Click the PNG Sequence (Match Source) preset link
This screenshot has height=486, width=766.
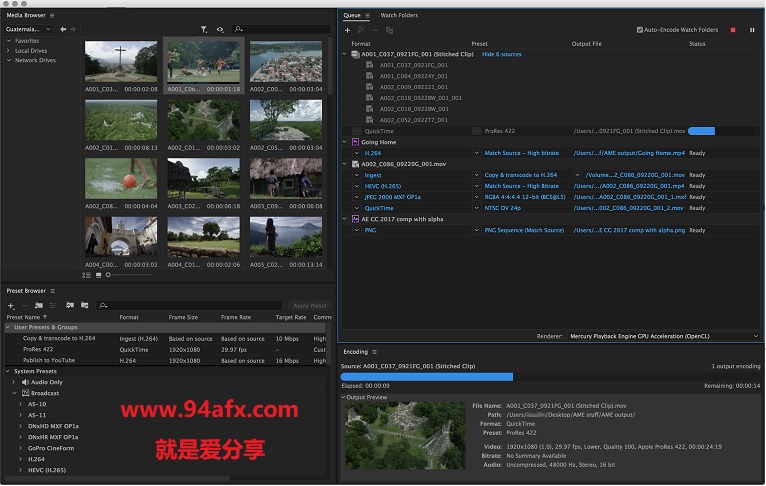click(524, 230)
